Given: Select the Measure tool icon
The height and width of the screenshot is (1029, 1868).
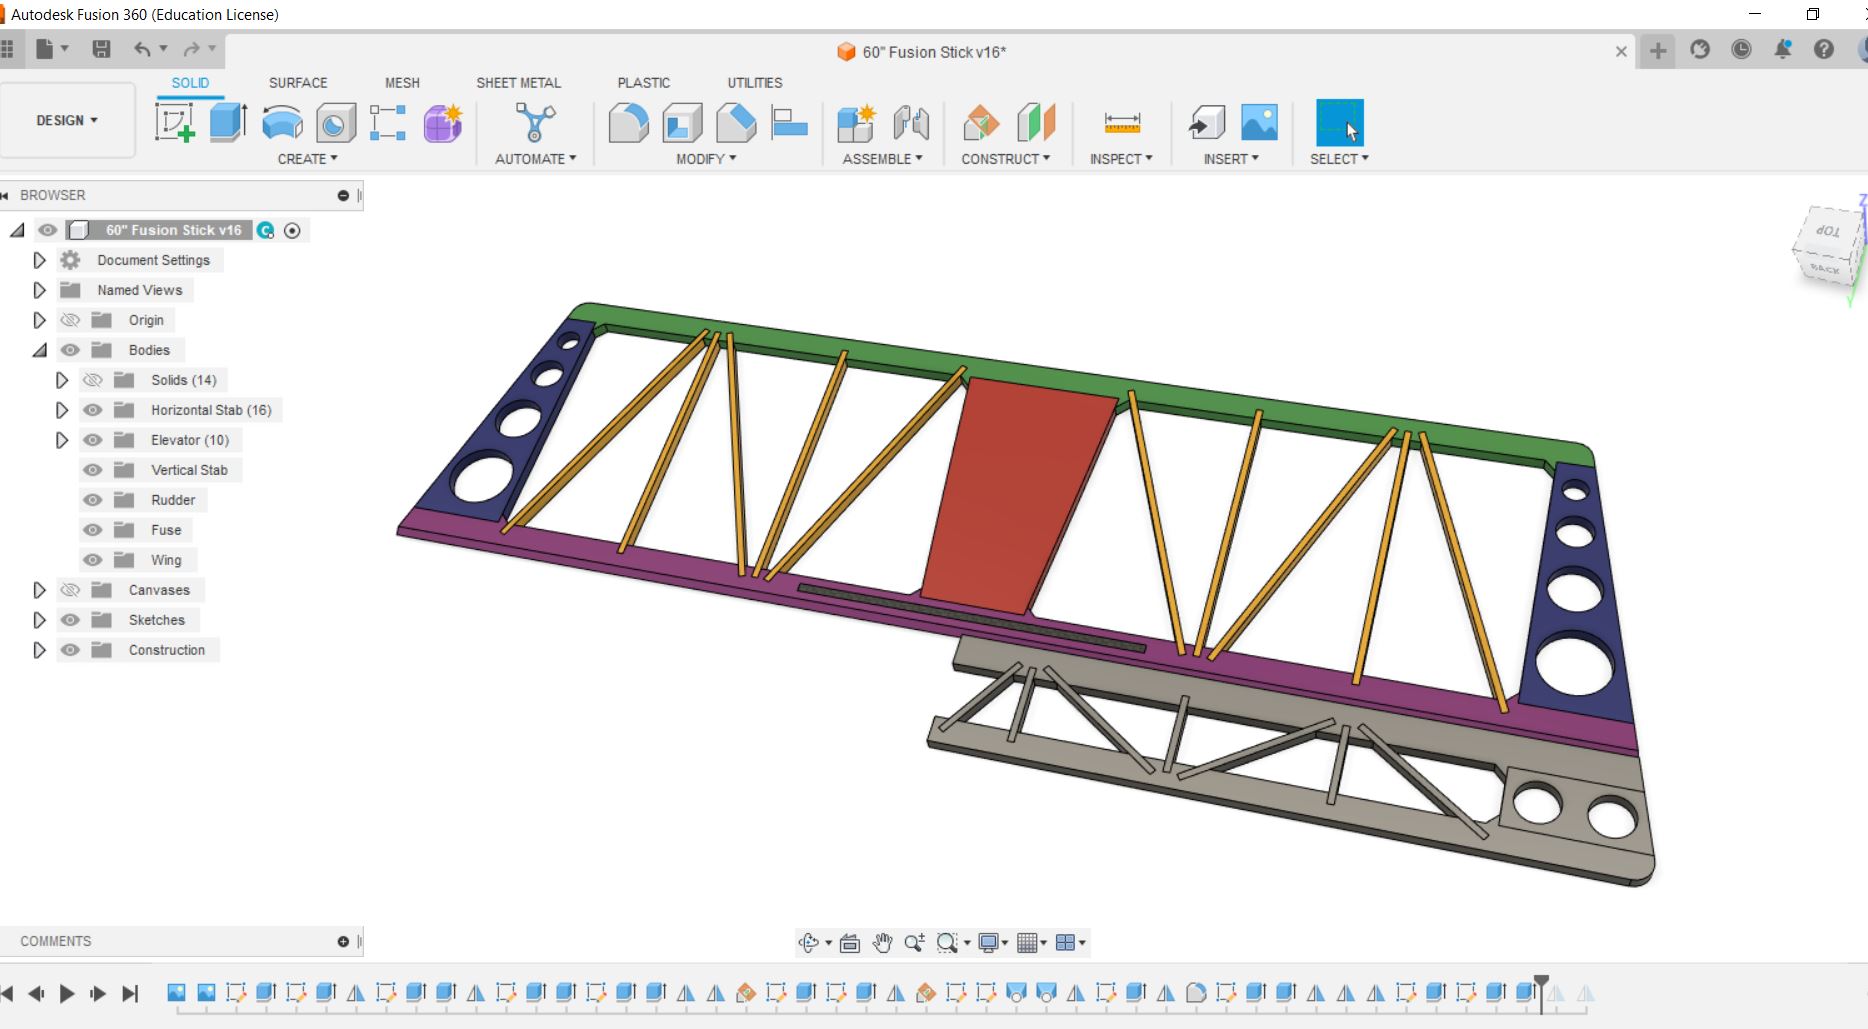Looking at the screenshot, I should 1122,123.
